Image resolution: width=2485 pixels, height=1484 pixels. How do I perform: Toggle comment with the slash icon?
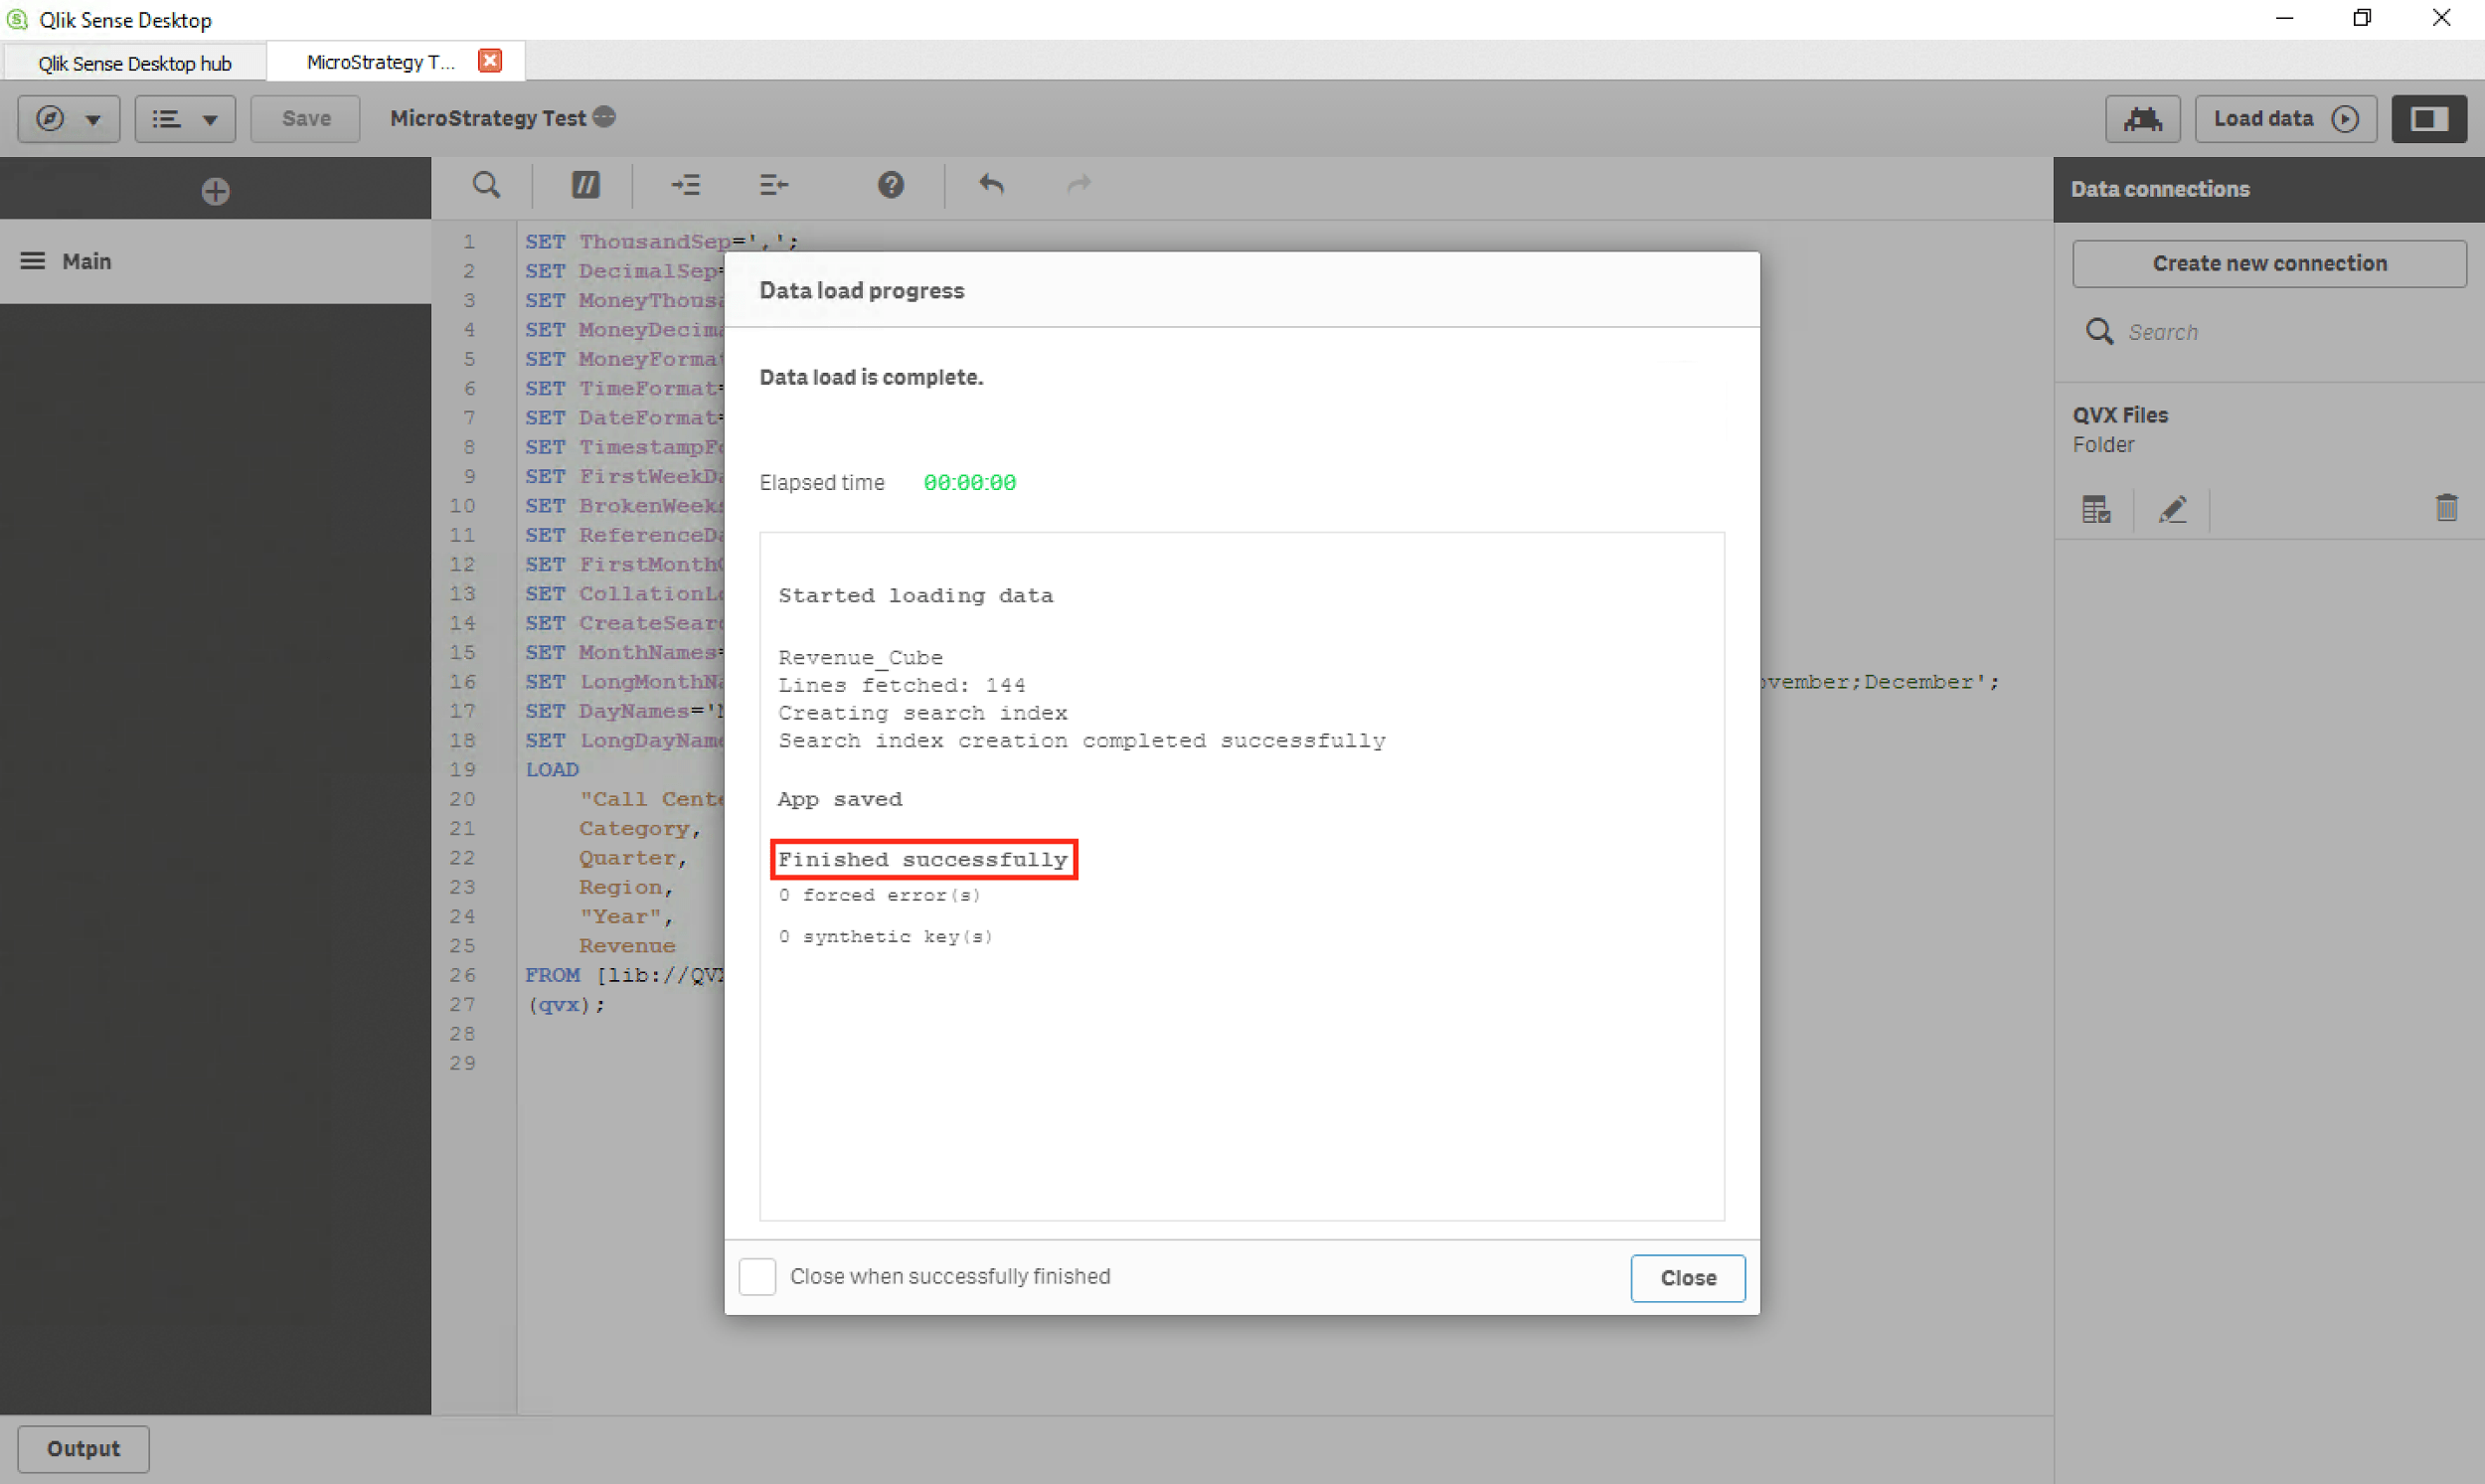(x=585, y=185)
